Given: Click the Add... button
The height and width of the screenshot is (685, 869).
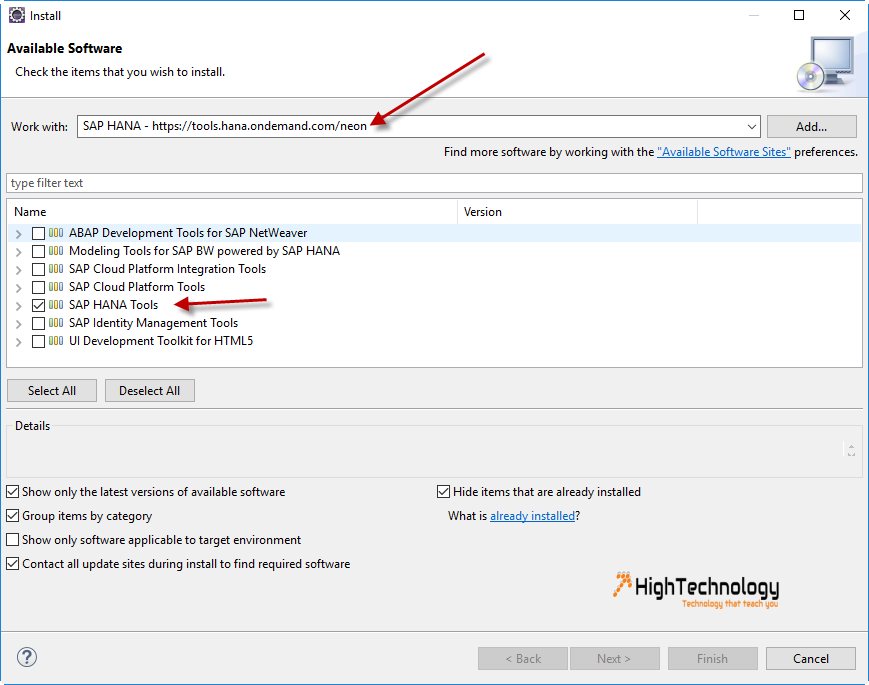Looking at the screenshot, I should pyautogui.click(x=811, y=126).
